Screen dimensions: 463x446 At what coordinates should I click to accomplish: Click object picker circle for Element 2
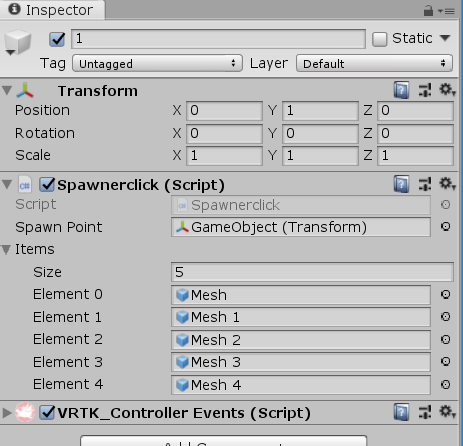tap(445, 339)
